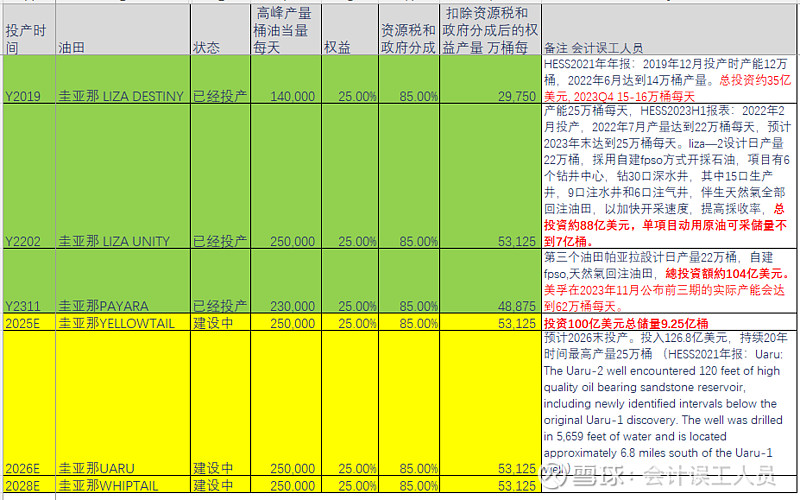This screenshot has height=500, width=800.
Task: Select the 扣除资源税和政府分成后的权益产量 header
Action: (490, 30)
